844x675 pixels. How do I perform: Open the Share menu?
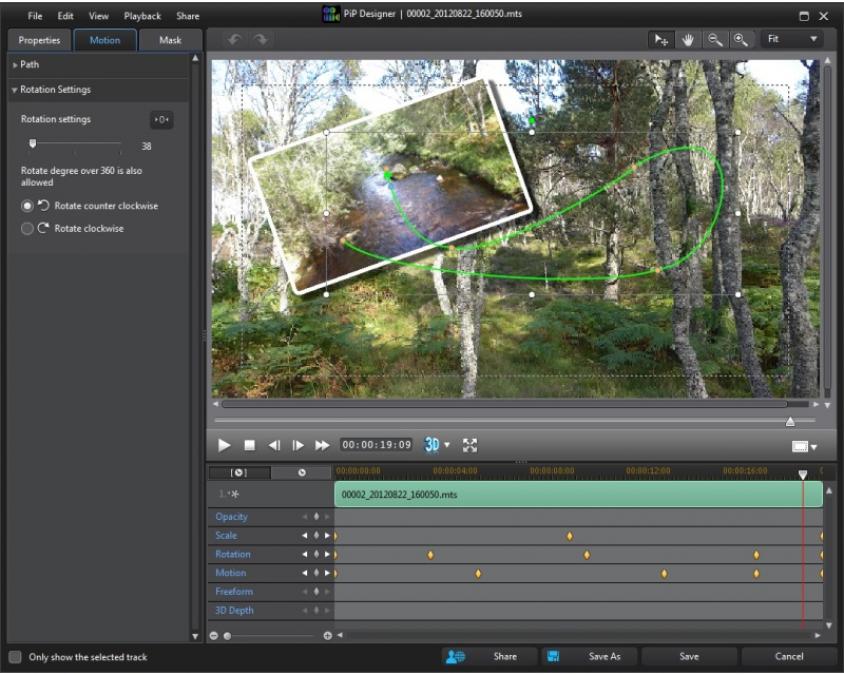pyautogui.click(x=188, y=16)
